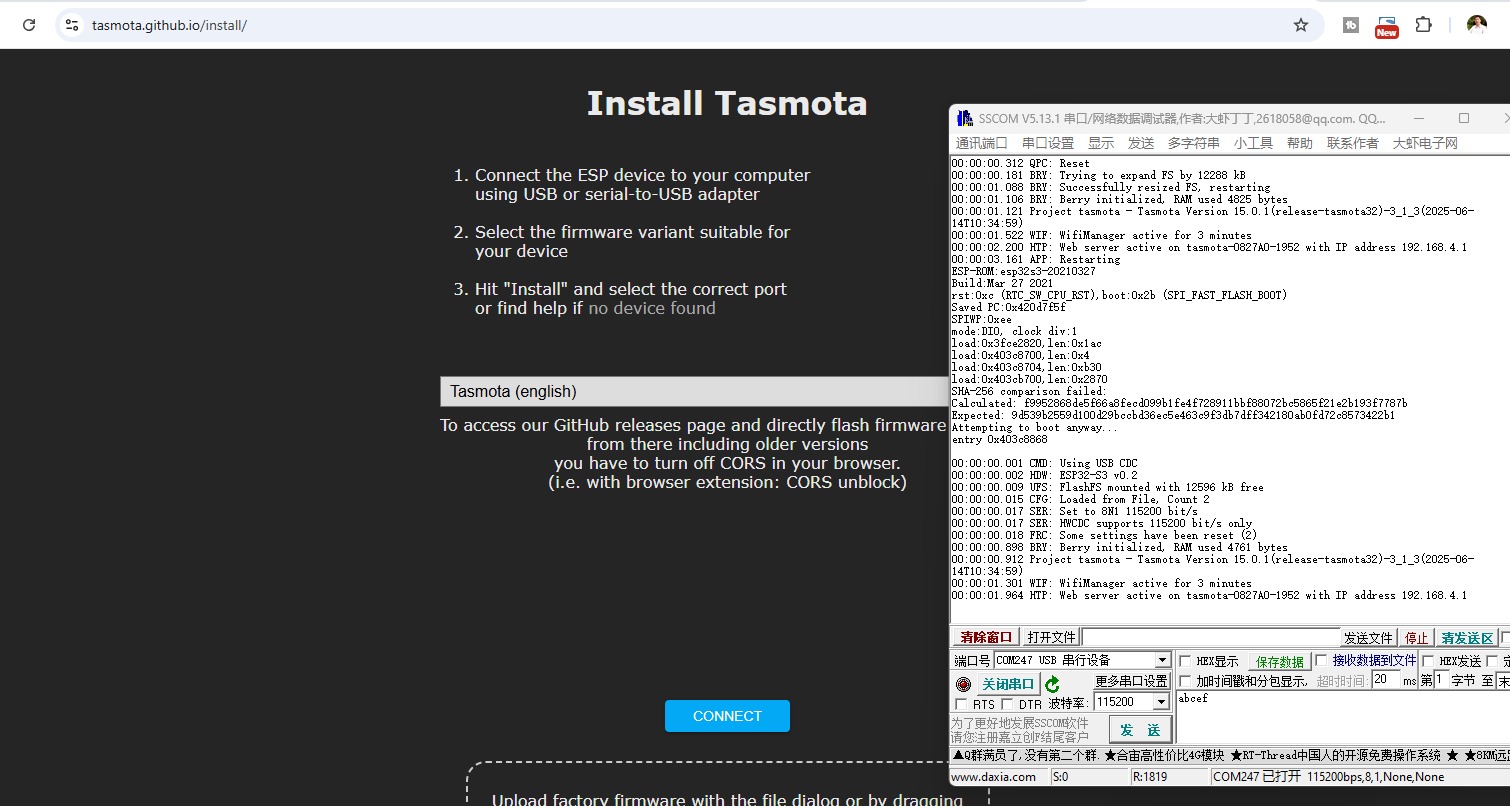Viewport: 1510px width, 806px height.
Task: Open the Chrome profile avatar
Action: [x=1476, y=25]
